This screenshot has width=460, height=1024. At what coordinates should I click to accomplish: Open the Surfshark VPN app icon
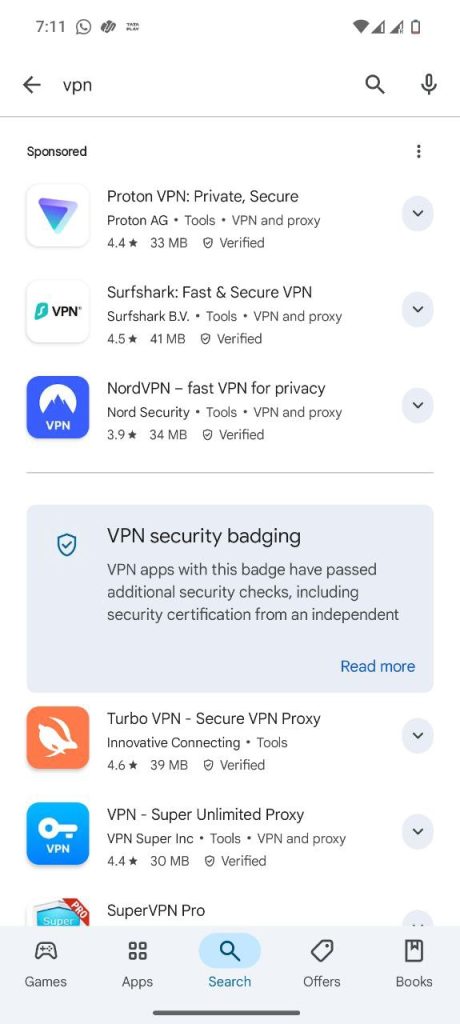pos(58,311)
